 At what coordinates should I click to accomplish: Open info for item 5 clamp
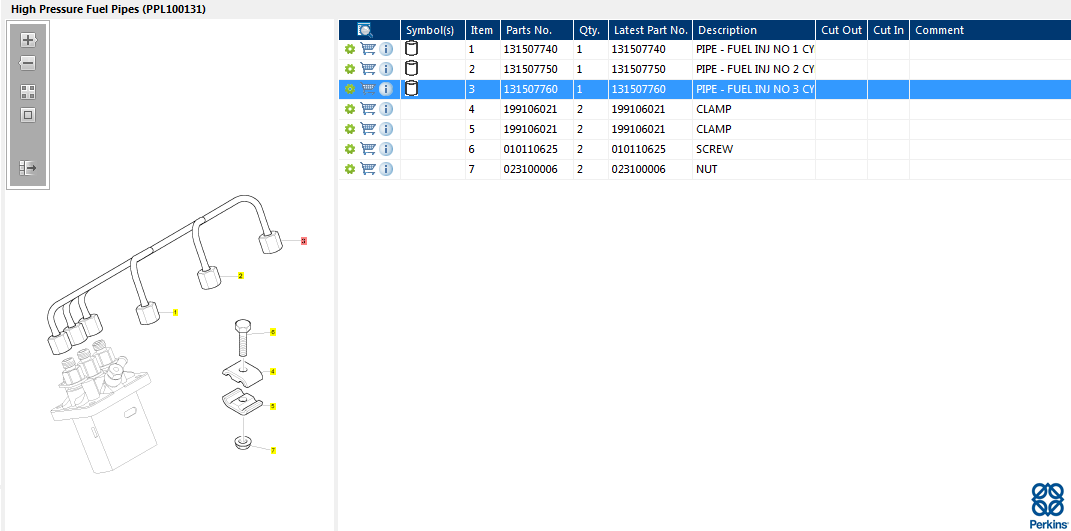pos(386,129)
